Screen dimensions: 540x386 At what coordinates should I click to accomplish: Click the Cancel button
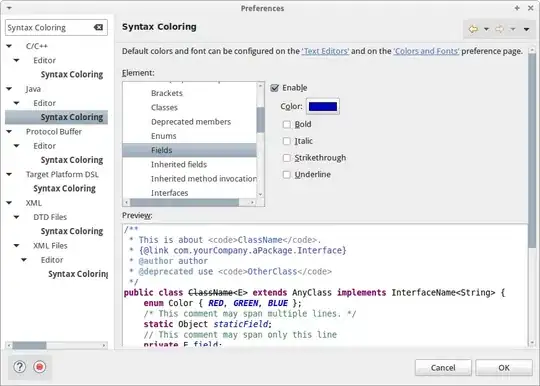pos(443,368)
